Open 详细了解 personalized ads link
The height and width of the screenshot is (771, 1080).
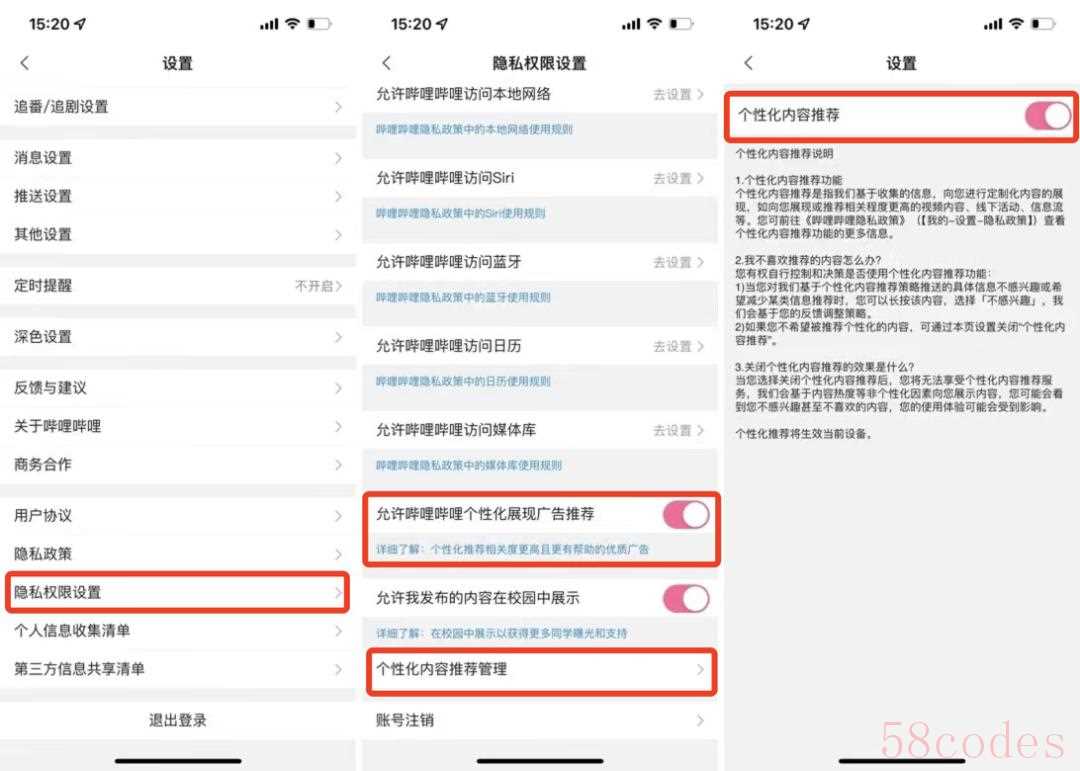[512, 550]
